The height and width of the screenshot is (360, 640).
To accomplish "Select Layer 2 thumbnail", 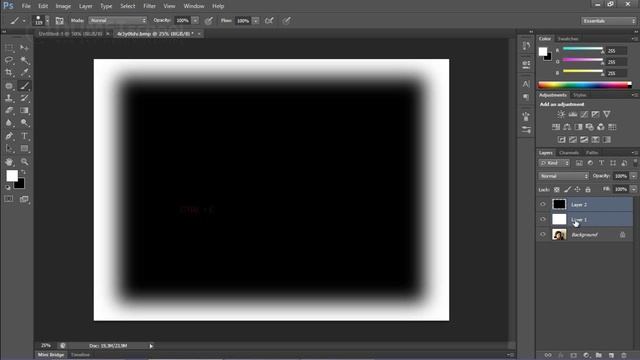I will point(559,204).
